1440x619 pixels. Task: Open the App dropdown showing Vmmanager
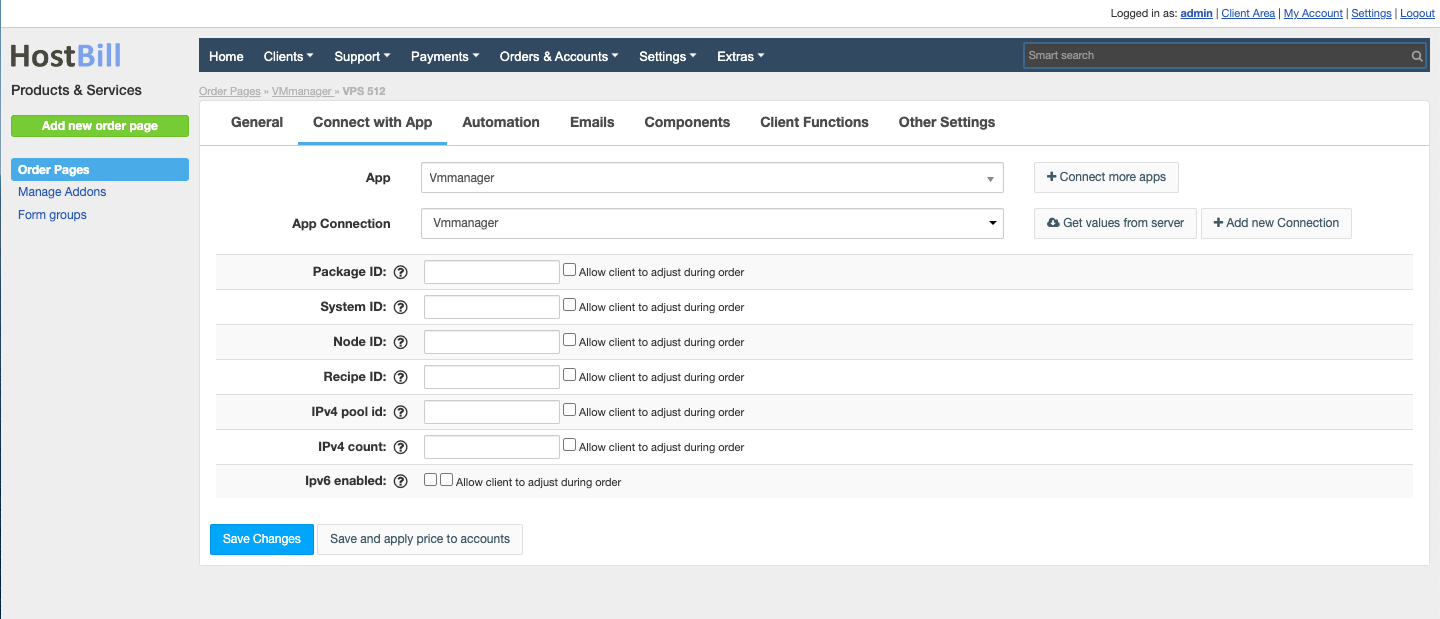711,177
